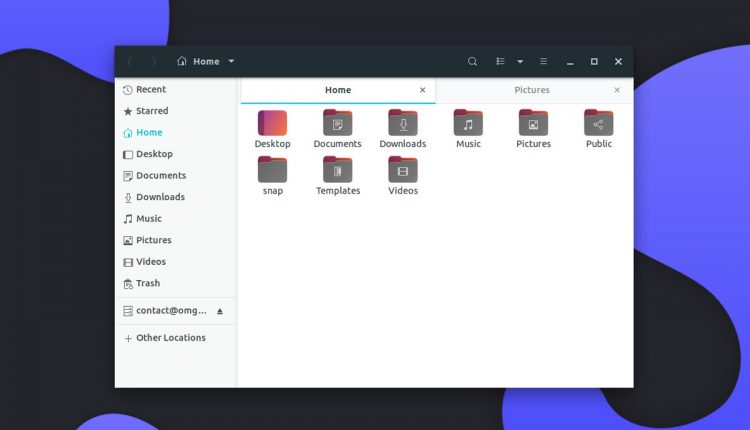Open Other Locations in the sidebar

click(x=176, y=338)
